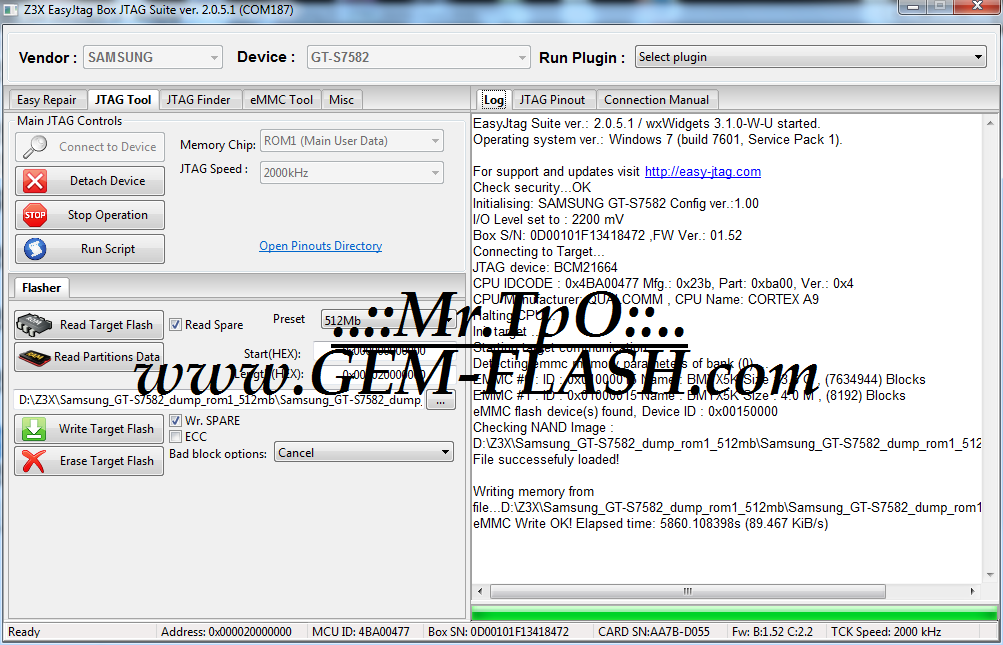Viewport: 1003px width, 645px height.
Task: Click the "File successefuly loaded!" log line
Action: [546, 459]
